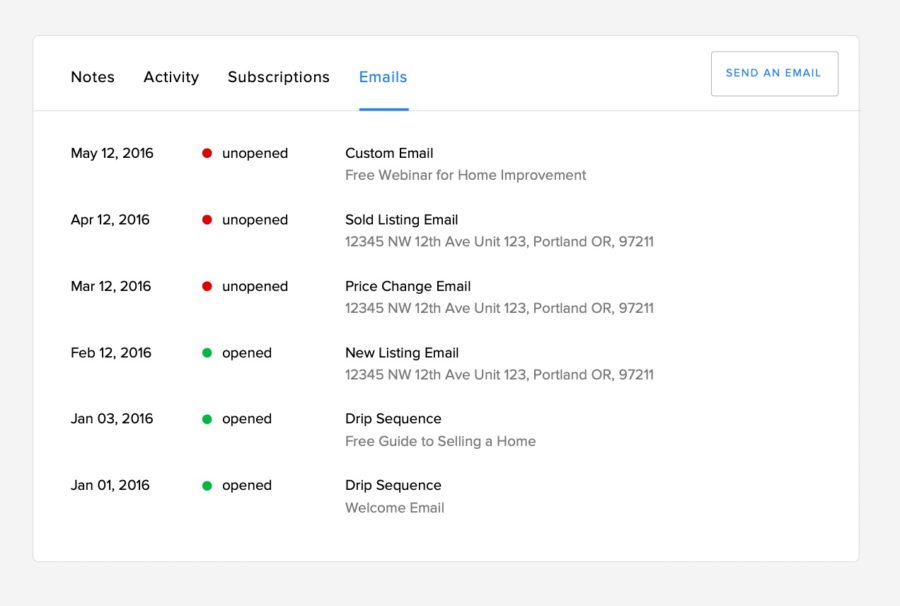The height and width of the screenshot is (606, 900).
Task: Click the red status dot beside Mar 12, 2016
Action: [207, 286]
